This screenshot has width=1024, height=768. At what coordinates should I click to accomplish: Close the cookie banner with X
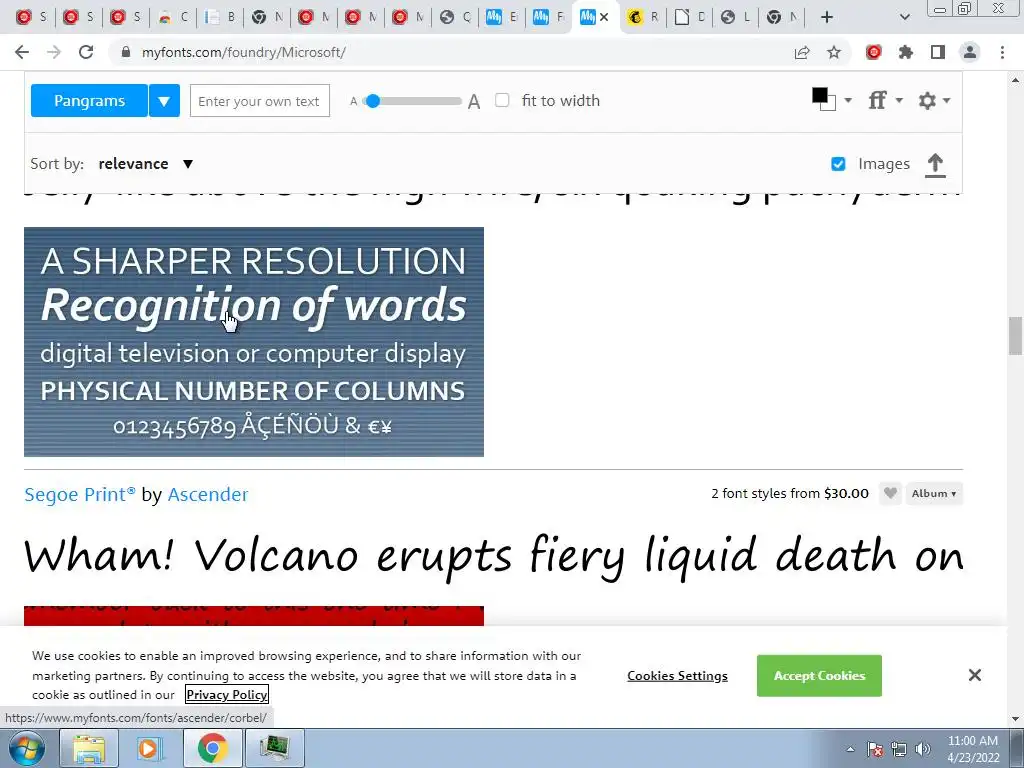click(x=974, y=675)
